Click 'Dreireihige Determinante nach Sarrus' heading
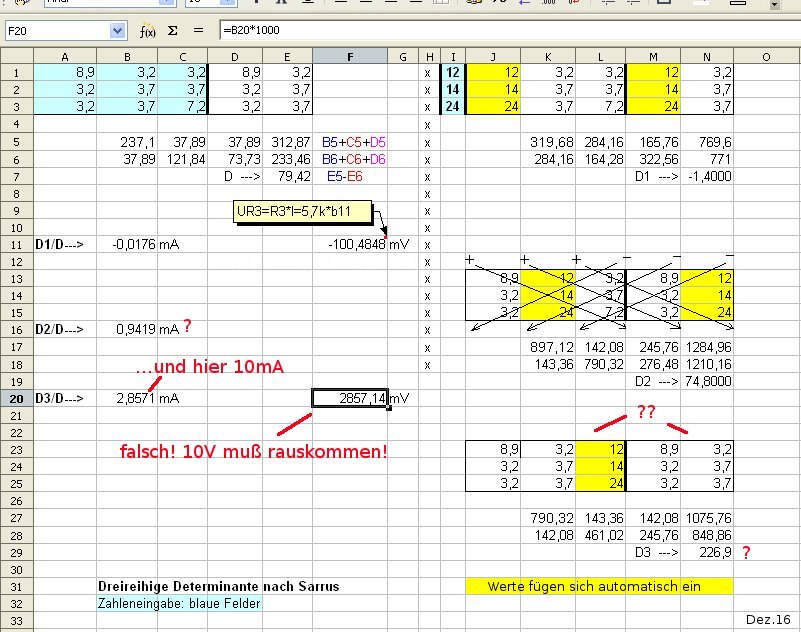The image size is (801, 632). [x=218, y=587]
